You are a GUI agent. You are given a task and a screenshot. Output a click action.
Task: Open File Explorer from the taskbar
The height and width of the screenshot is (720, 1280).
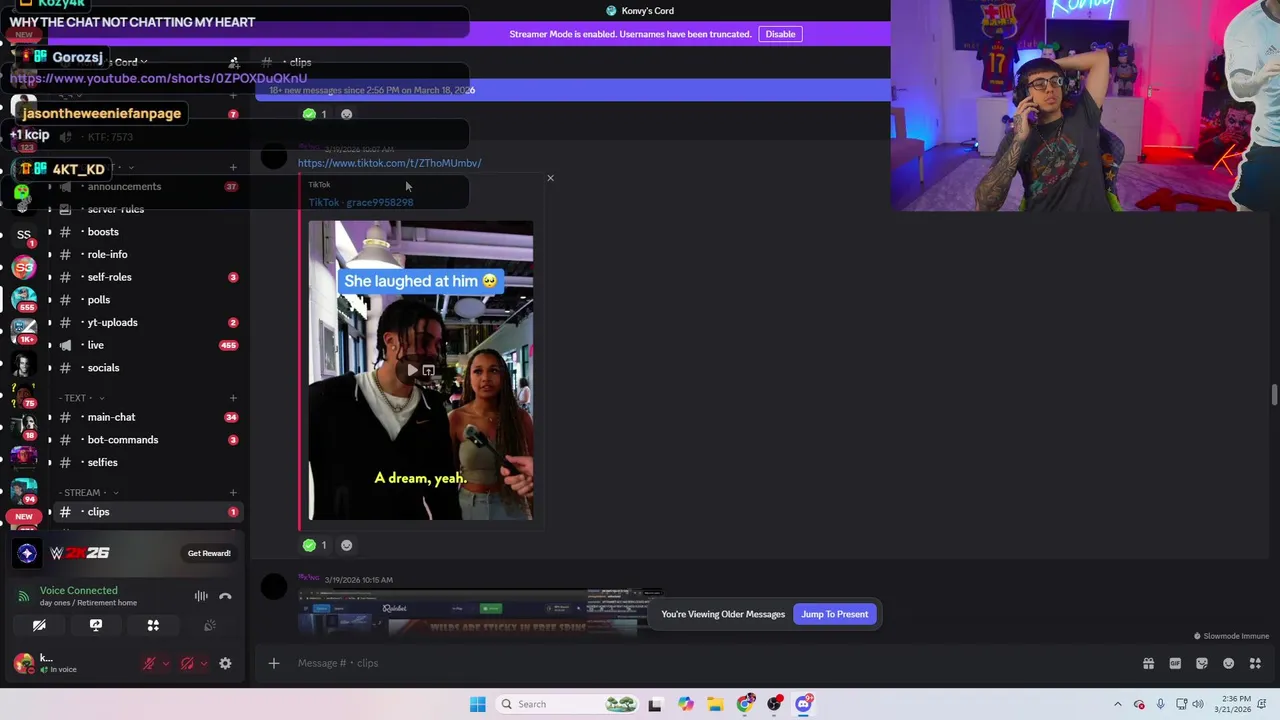click(715, 704)
